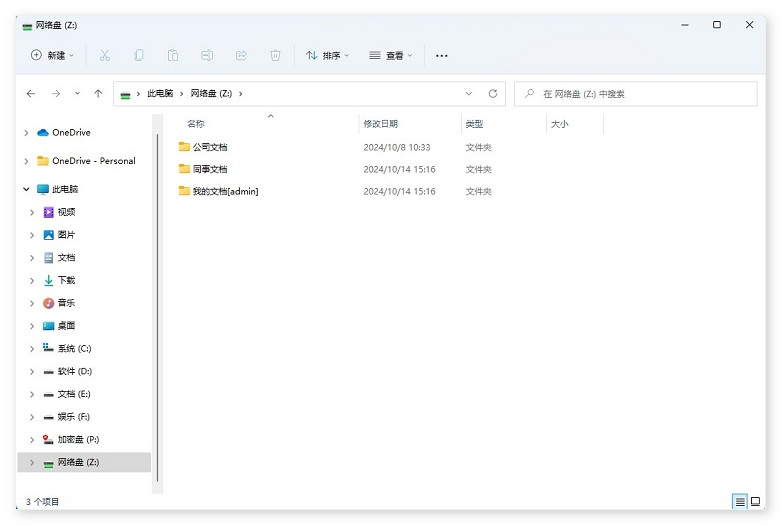Image resolution: width=782 pixels, height=526 pixels.
Task: Click the Delete trash icon
Action: 275,55
